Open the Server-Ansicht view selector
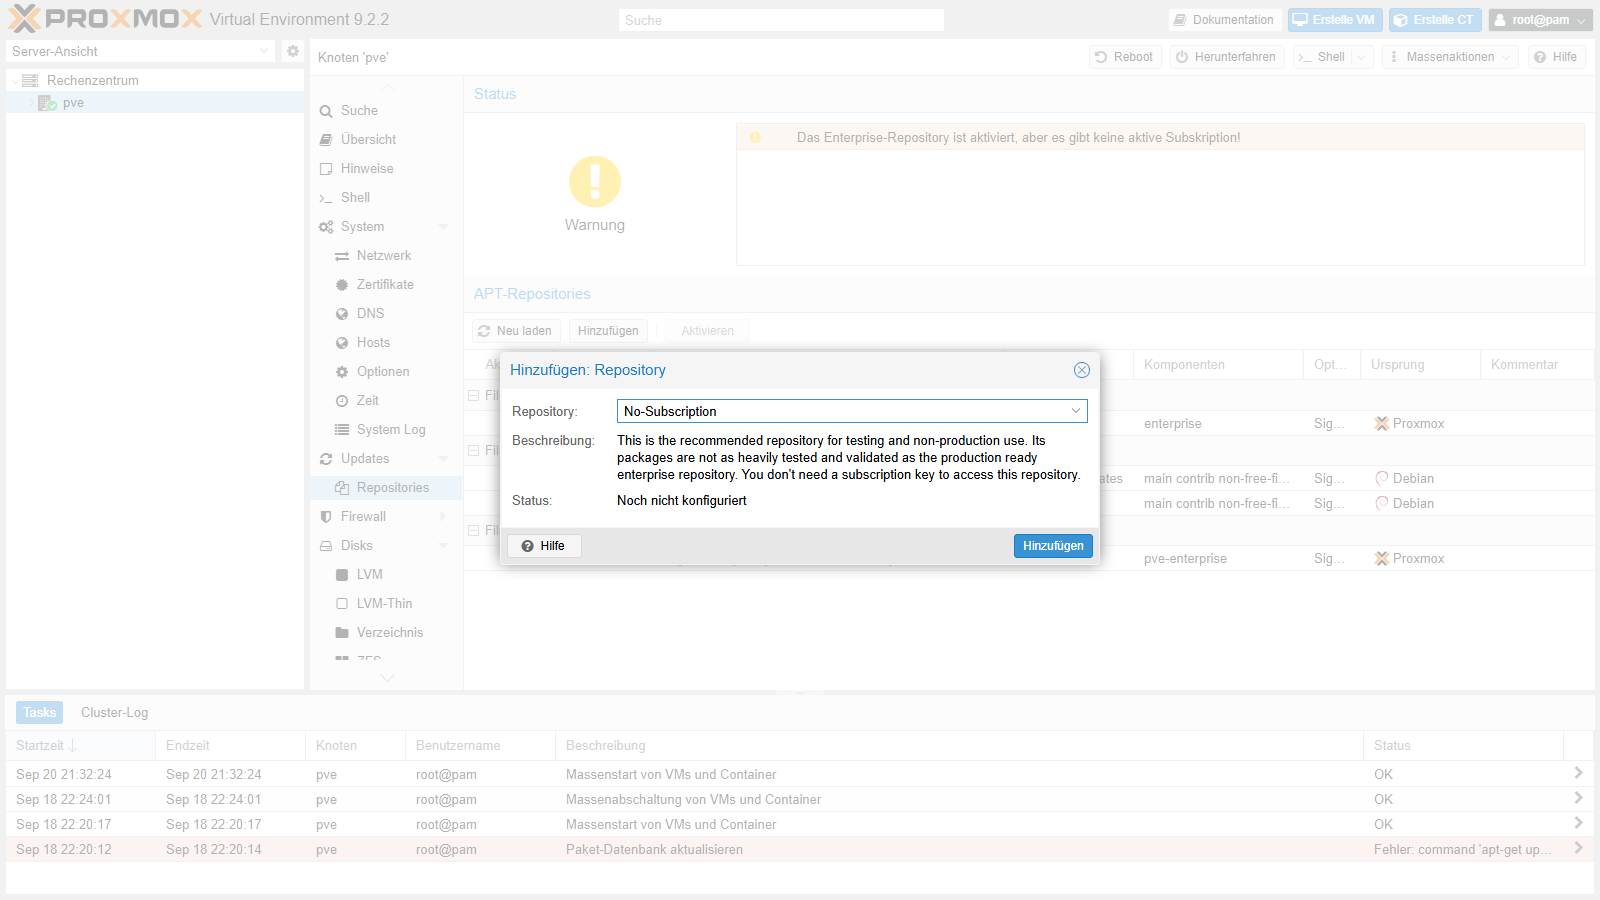This screenshot has height=900, width=1600. [x=140, y=51]
